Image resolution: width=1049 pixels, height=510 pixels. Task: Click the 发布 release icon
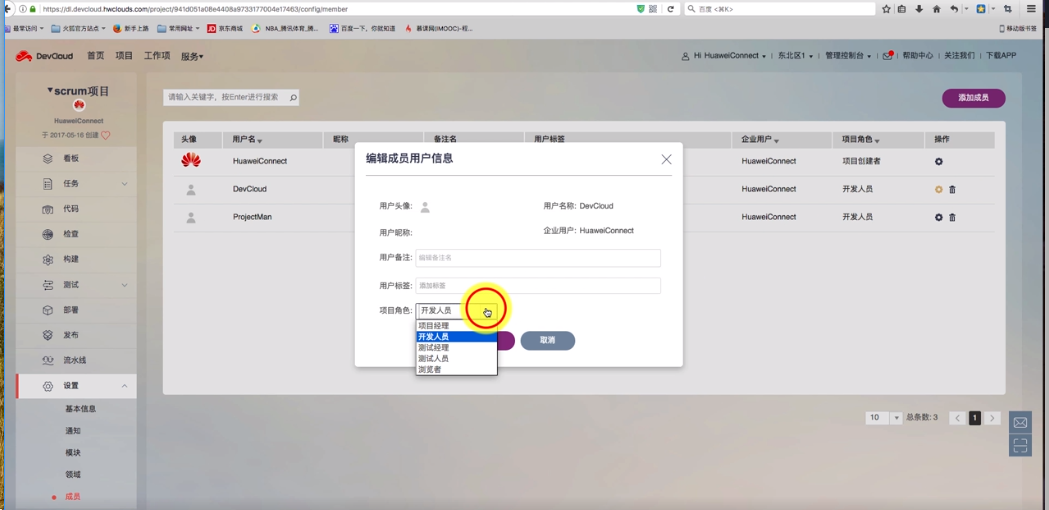[47, 335]
